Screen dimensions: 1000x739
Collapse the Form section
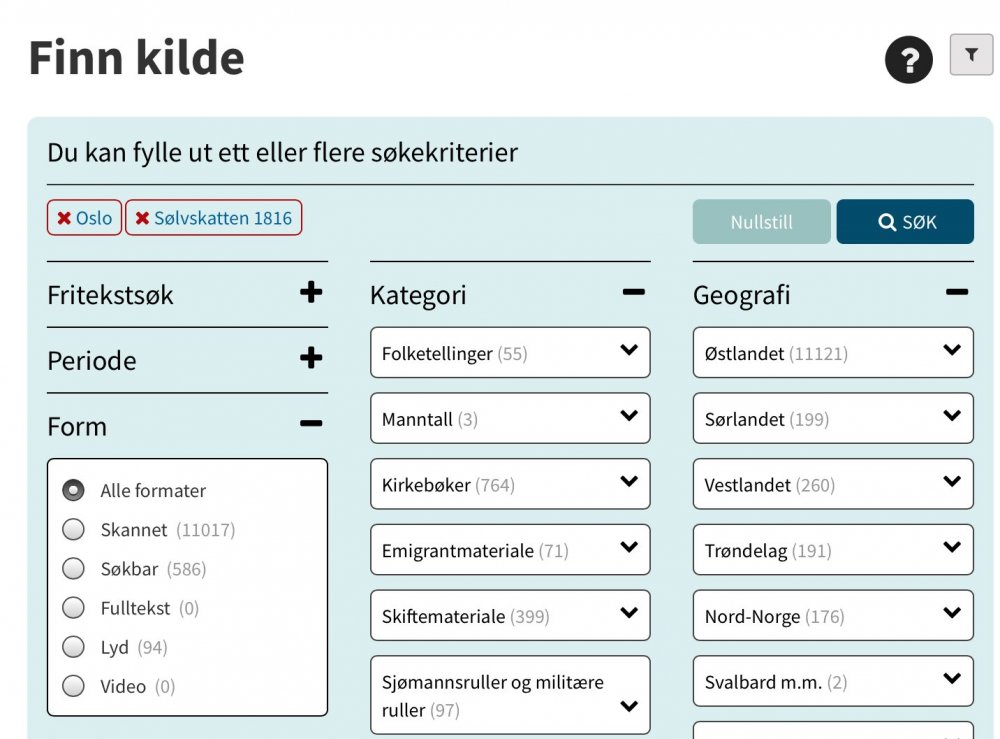point(311,425)
